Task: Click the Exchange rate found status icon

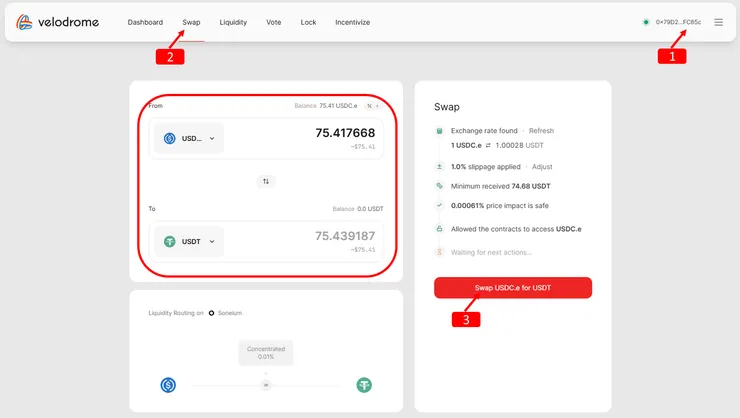Action: (x=439, y=131)
